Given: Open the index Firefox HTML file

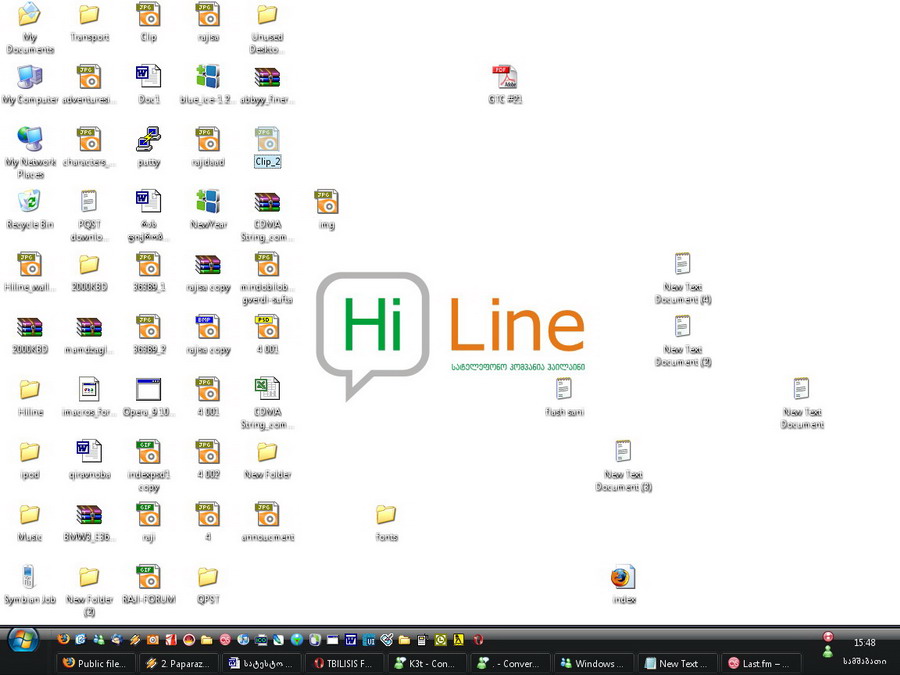Looking at the screenshot, I should [624, 577].
